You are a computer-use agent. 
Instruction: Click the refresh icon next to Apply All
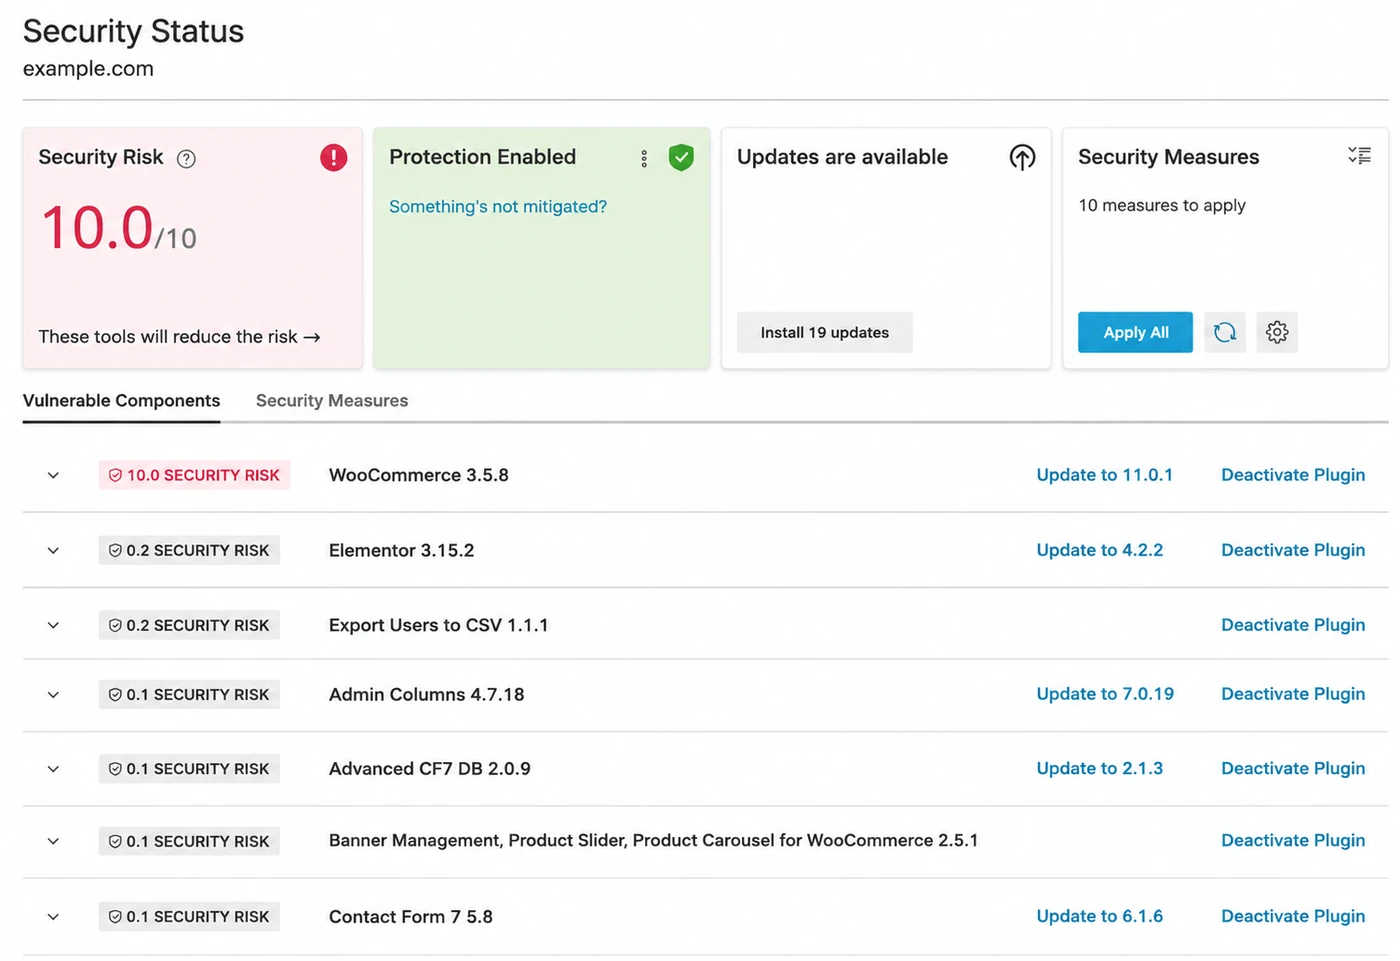pyautogui.click(x=1225, y=332)
